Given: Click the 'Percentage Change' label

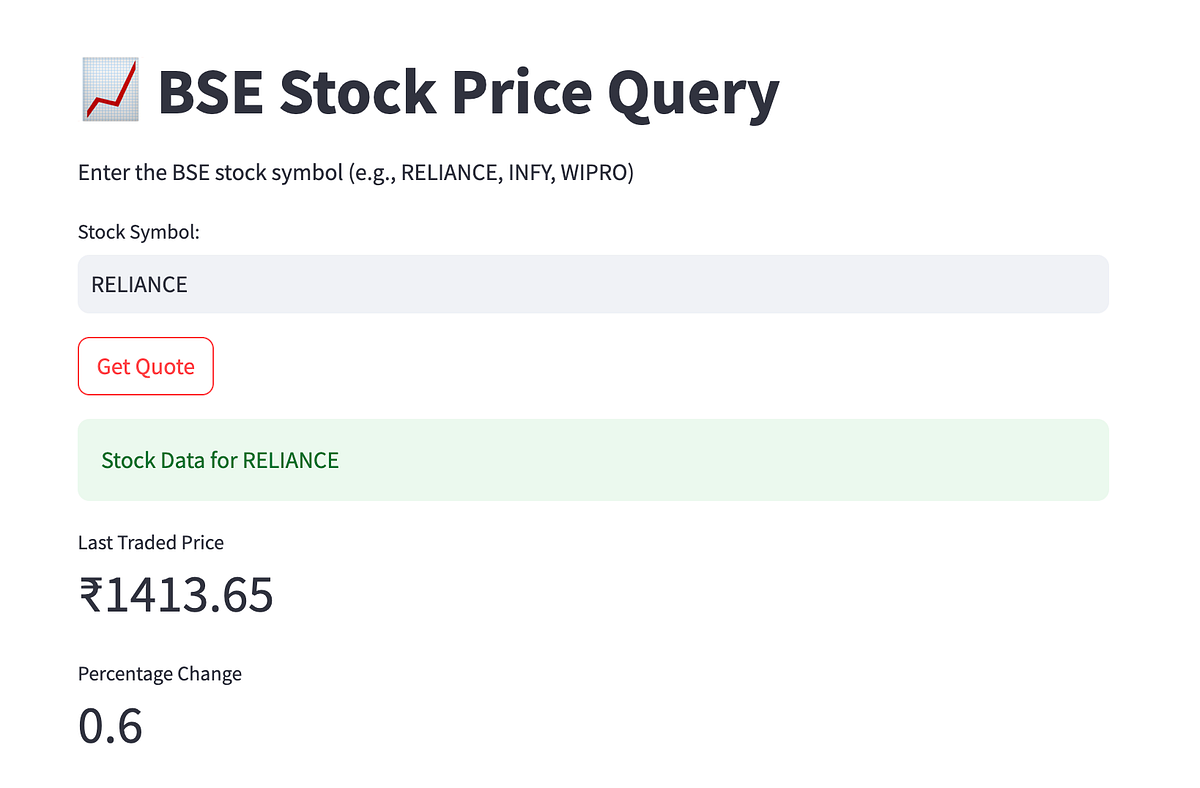Looking at the screenshot, I should pos(160,674).
